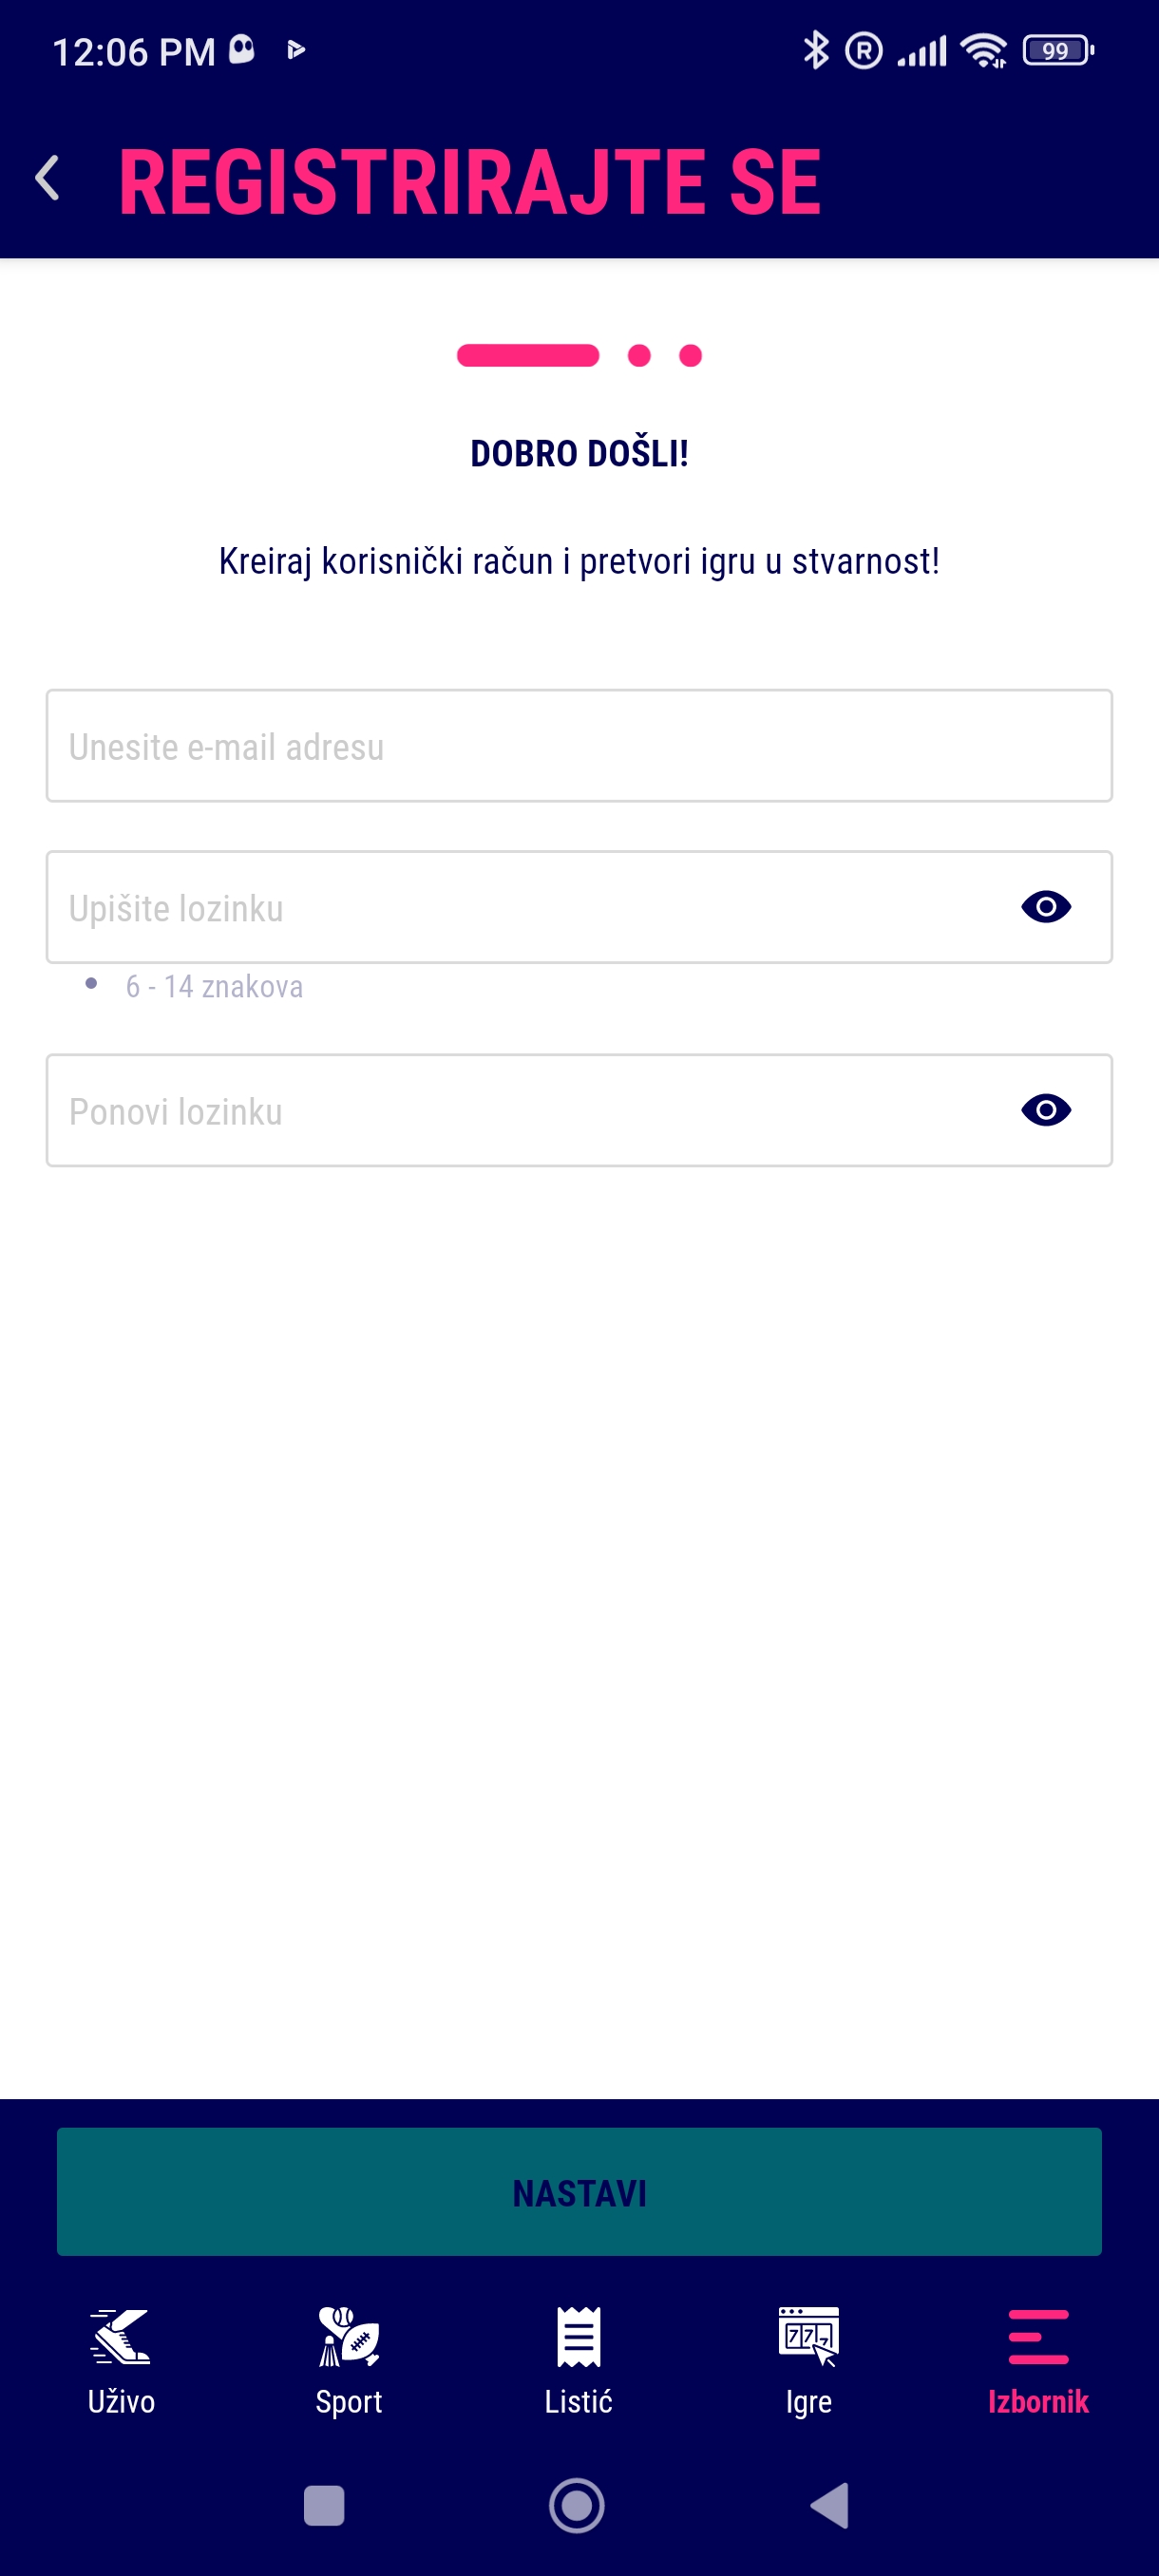1159x2576 pixels.
Task: Show password in Ponovi lozinku field
Action: [x=1046, y=1110]
